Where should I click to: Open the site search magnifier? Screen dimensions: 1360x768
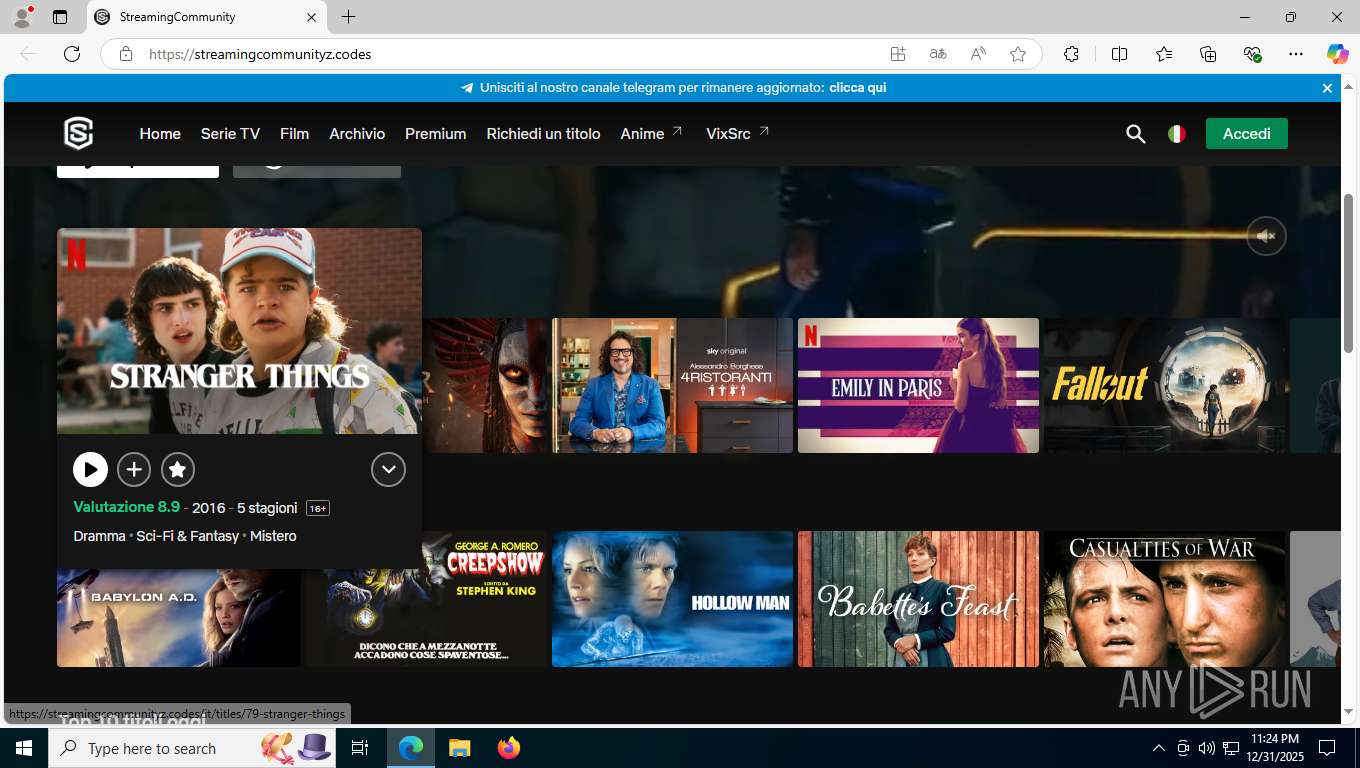click(1135, 134)
